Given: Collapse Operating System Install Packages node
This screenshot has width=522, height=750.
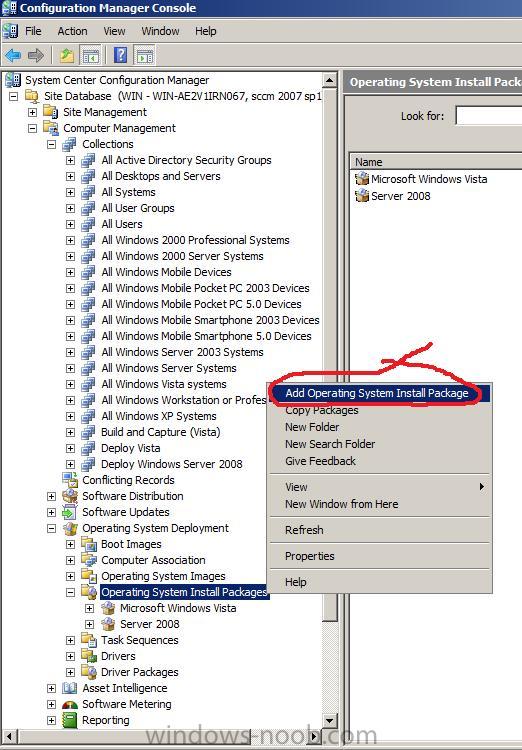Looking at the screenshot, I should point(70,592).
